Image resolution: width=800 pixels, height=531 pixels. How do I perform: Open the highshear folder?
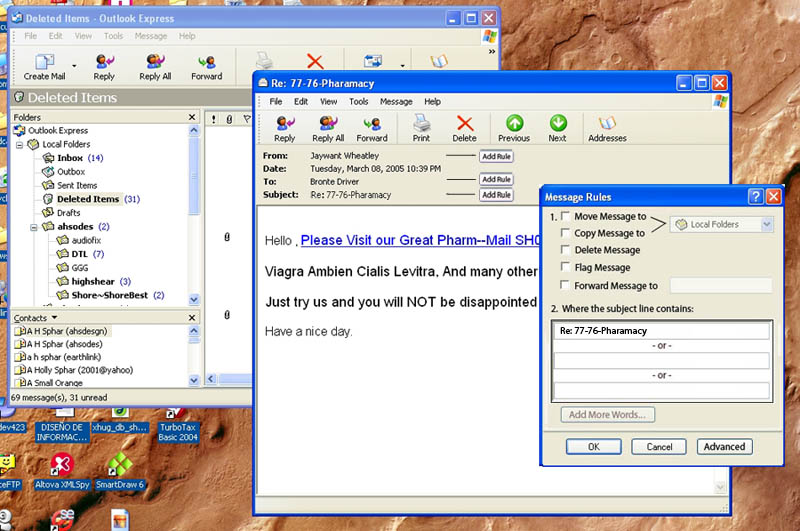click(94, 282)
